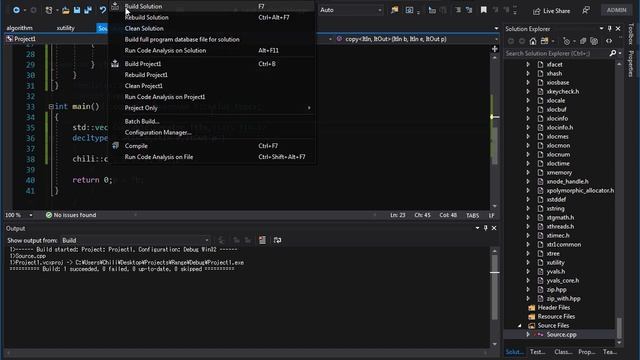
Task: Select Build Project1 menu entry
Action: point(212,64)
